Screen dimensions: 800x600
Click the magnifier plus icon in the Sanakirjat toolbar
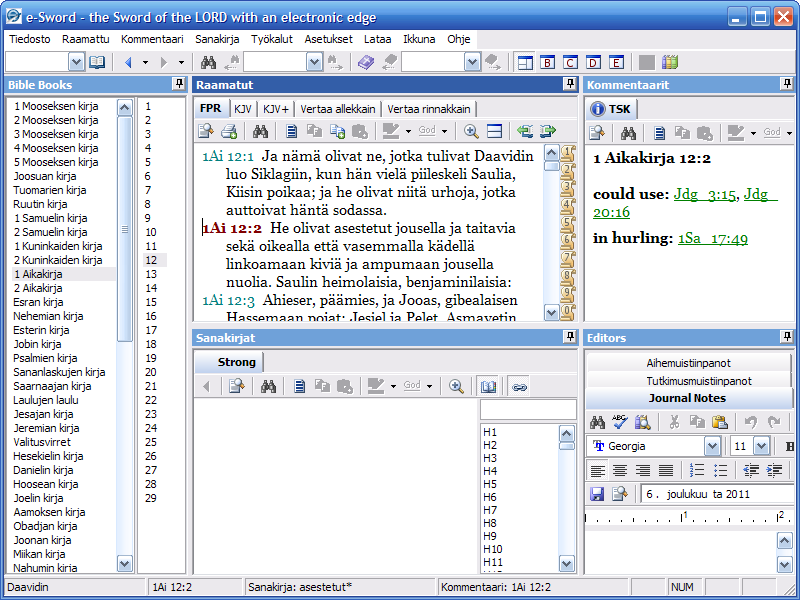[x=456, y=386]
